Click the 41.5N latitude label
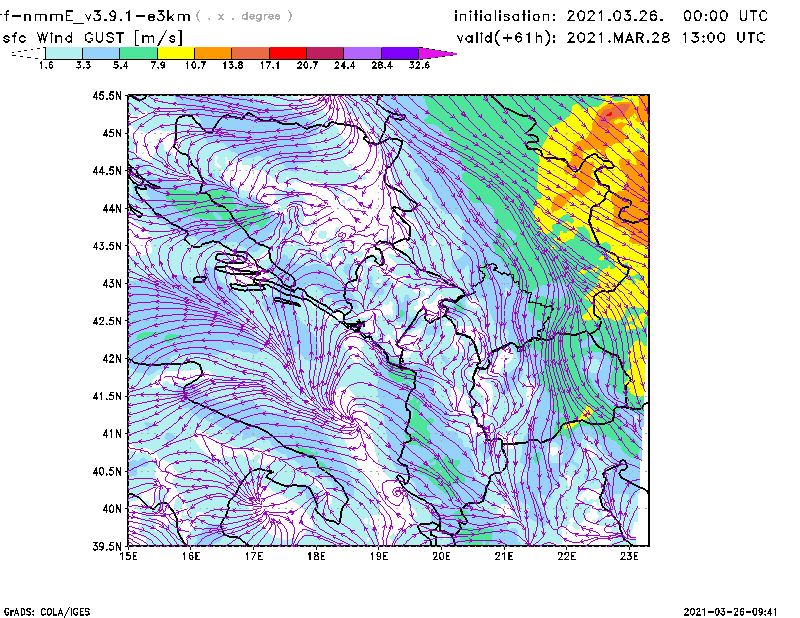This screenshot has width=800, height=618. (107, 396)
